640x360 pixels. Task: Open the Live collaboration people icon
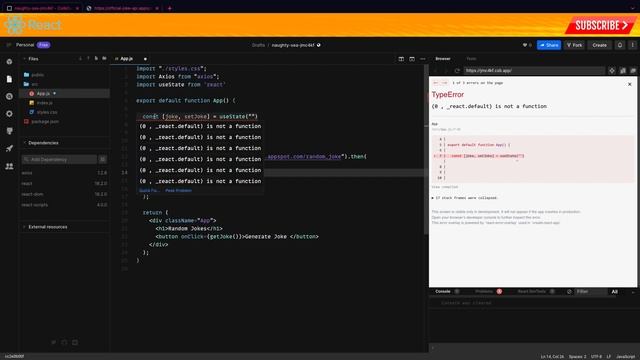click(x=9, y=166)
